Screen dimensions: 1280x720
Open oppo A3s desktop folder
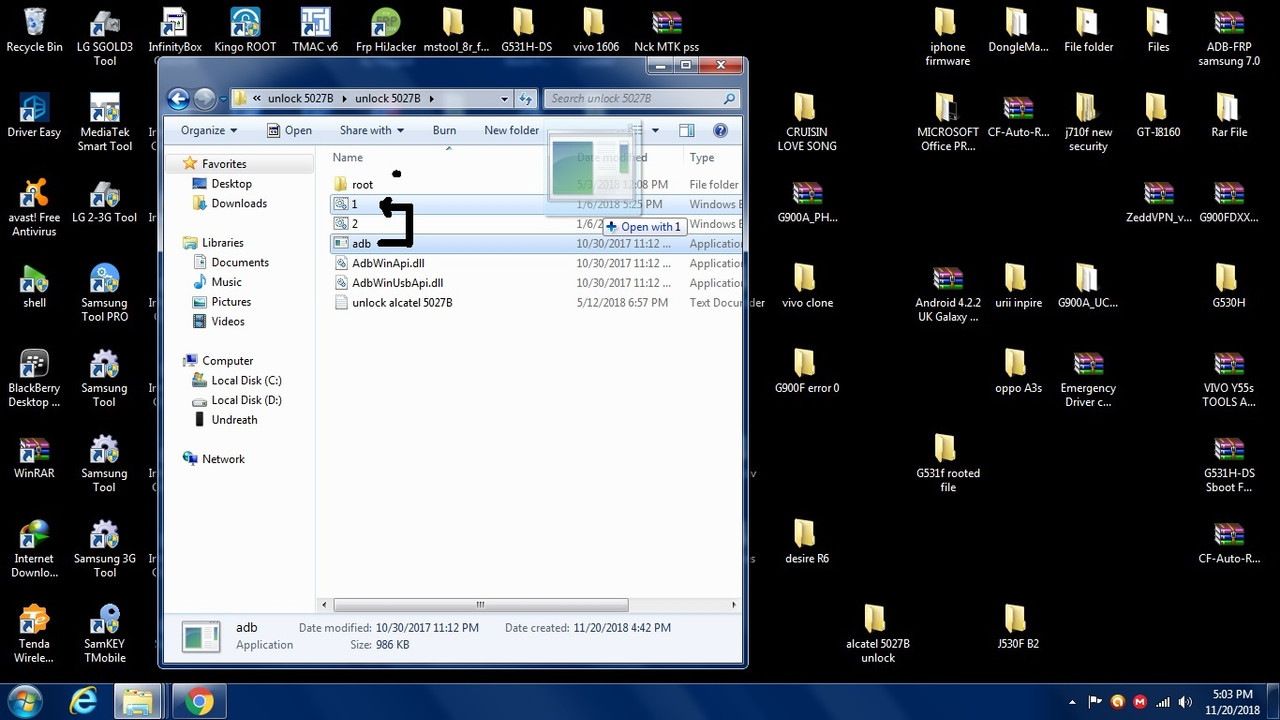pos(1017,371)
